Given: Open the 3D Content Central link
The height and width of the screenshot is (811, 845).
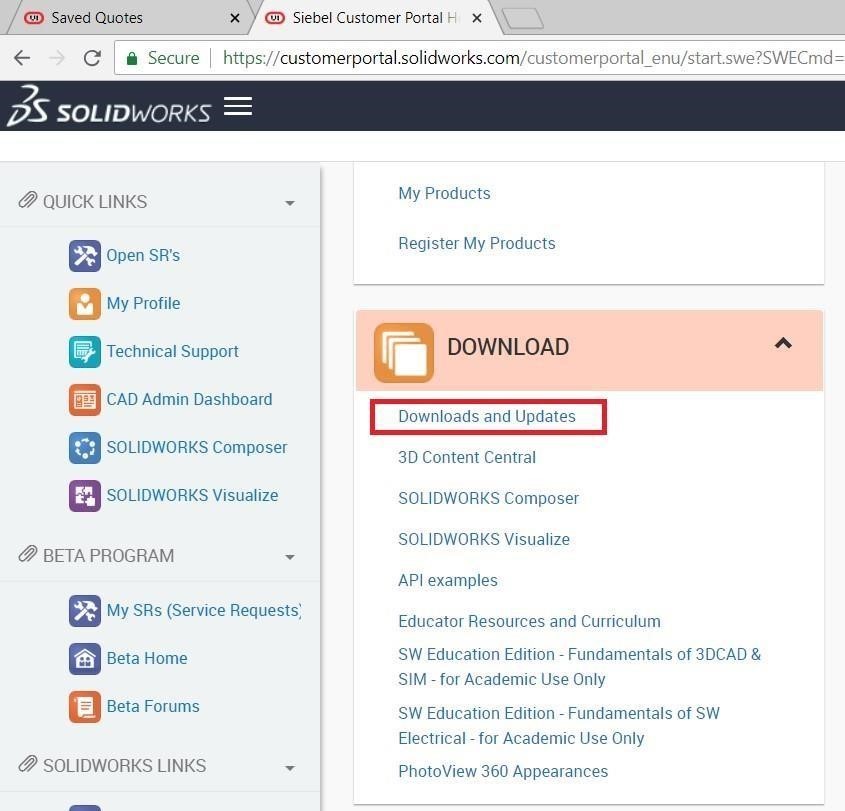Looking at the screenshot, I should (x=467, y=458).
